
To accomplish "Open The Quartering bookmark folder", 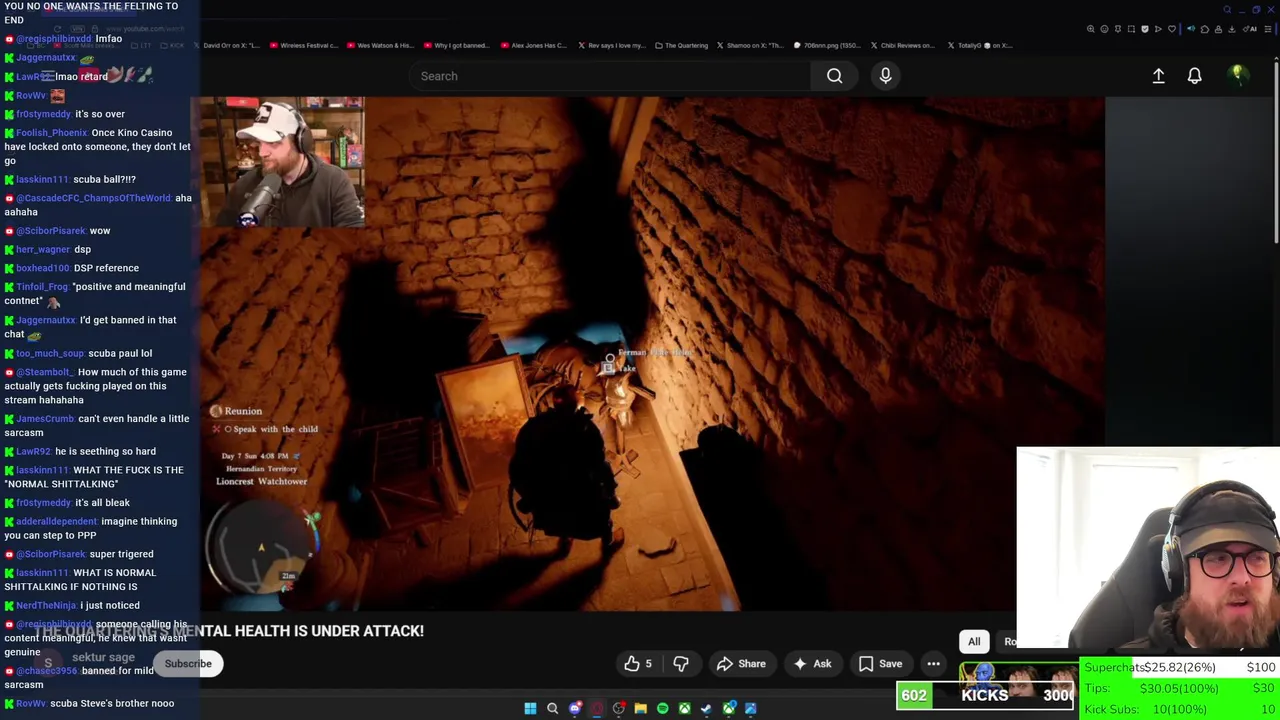I will pyautogui.click(x=681, y=45).
